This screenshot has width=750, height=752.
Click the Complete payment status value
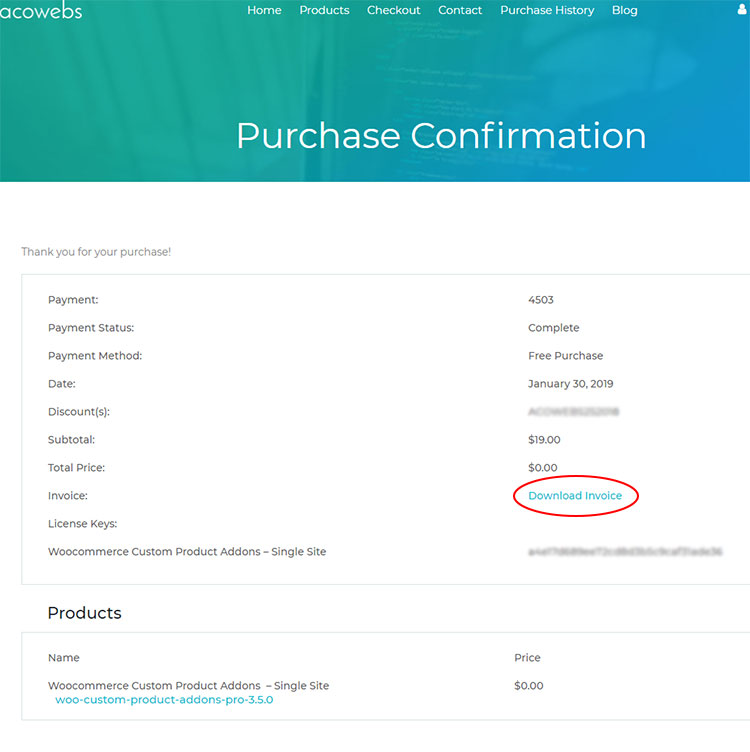coord(553,328)
